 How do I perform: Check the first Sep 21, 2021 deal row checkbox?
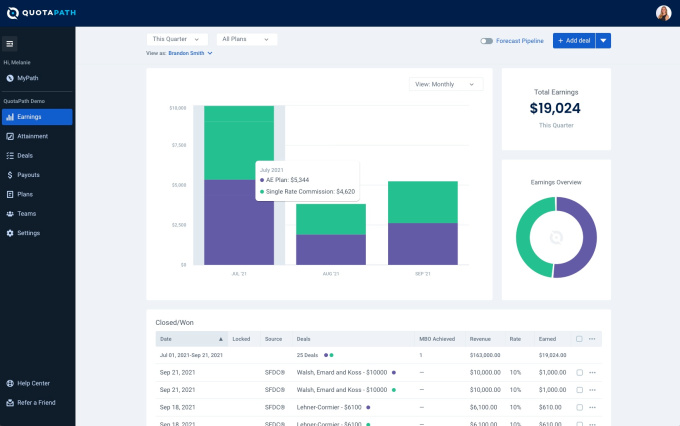pos(579,373)
